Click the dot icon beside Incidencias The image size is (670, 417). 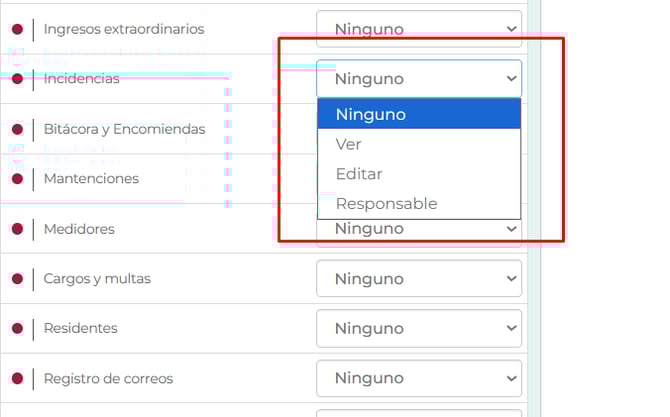[x=17, y=79]
